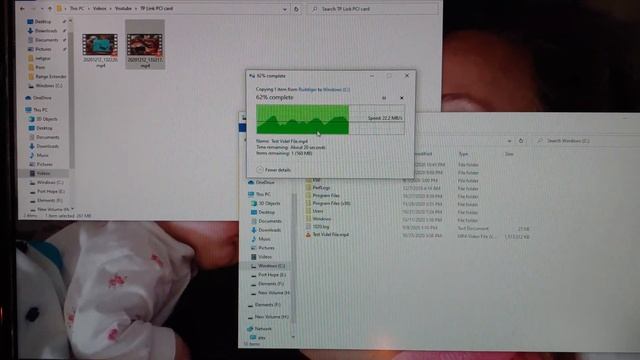Refresh the TP Link PCI card folder
The height and width of the screenshot is (360, 640).
296,9
